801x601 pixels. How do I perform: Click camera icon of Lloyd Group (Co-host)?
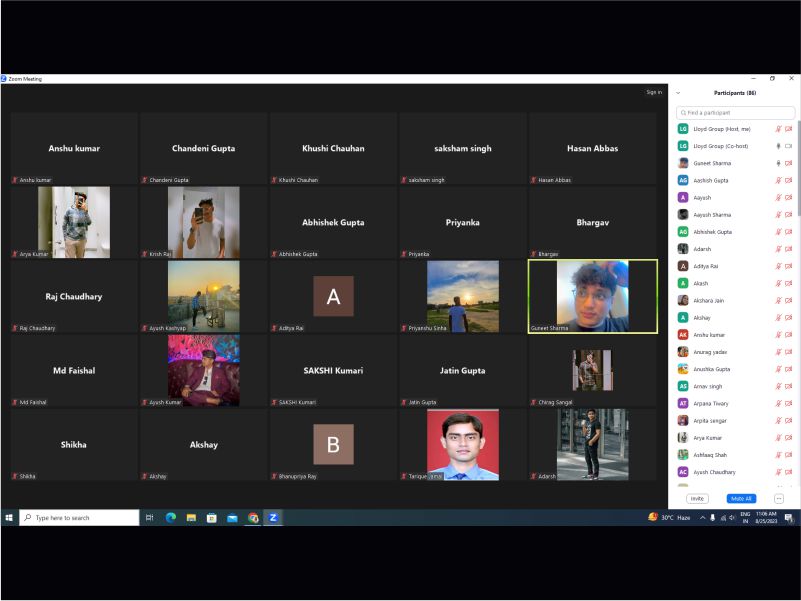788,146
